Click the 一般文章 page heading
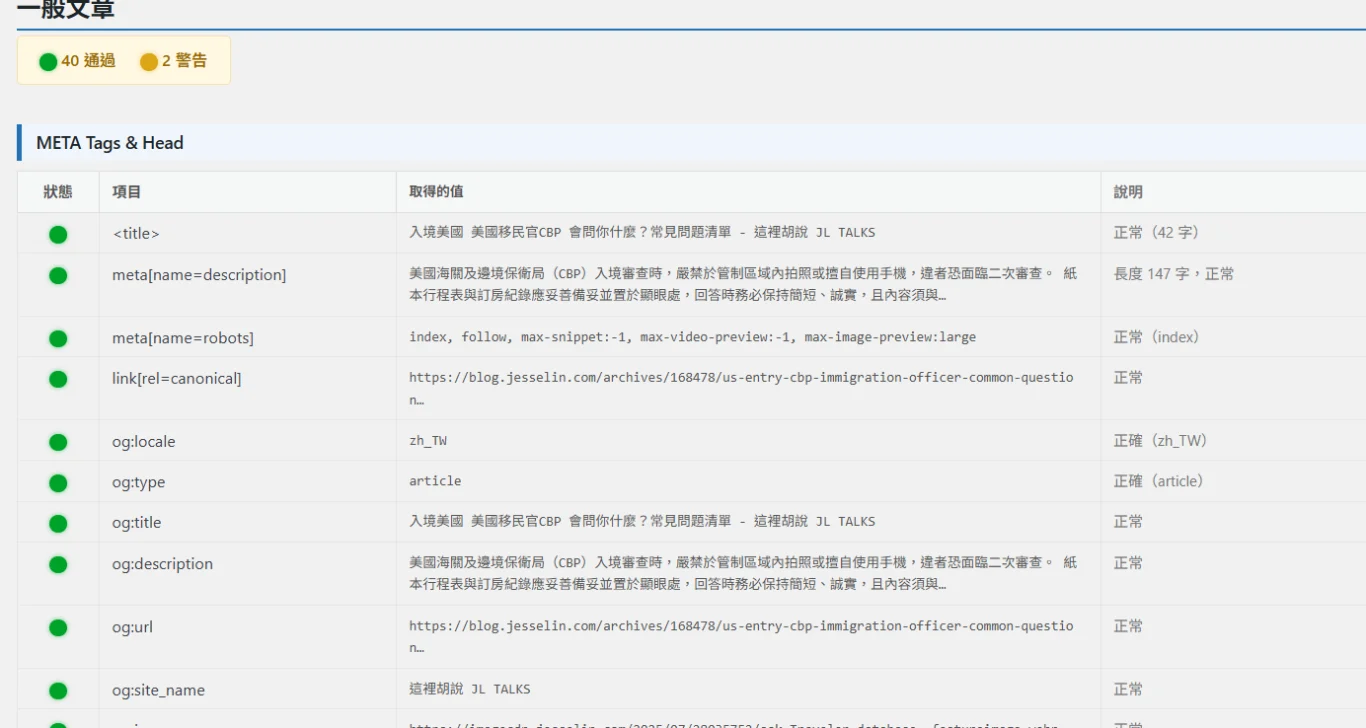The image size is (1366, 728). [66, 9]
